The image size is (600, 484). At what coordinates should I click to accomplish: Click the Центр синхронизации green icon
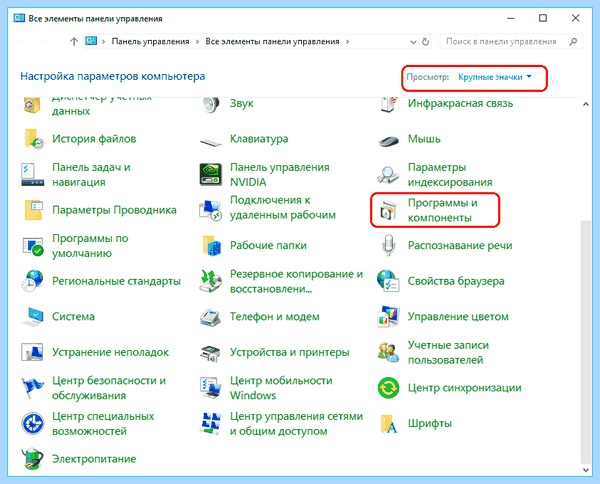click(388, 388)
